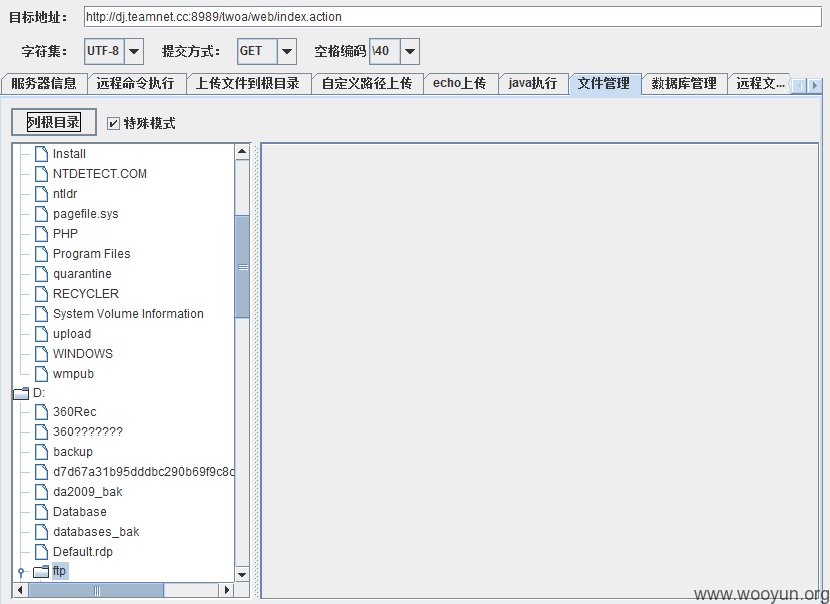
Task: Click the file icon beside WINDOWS
Action: pos(41,354)
